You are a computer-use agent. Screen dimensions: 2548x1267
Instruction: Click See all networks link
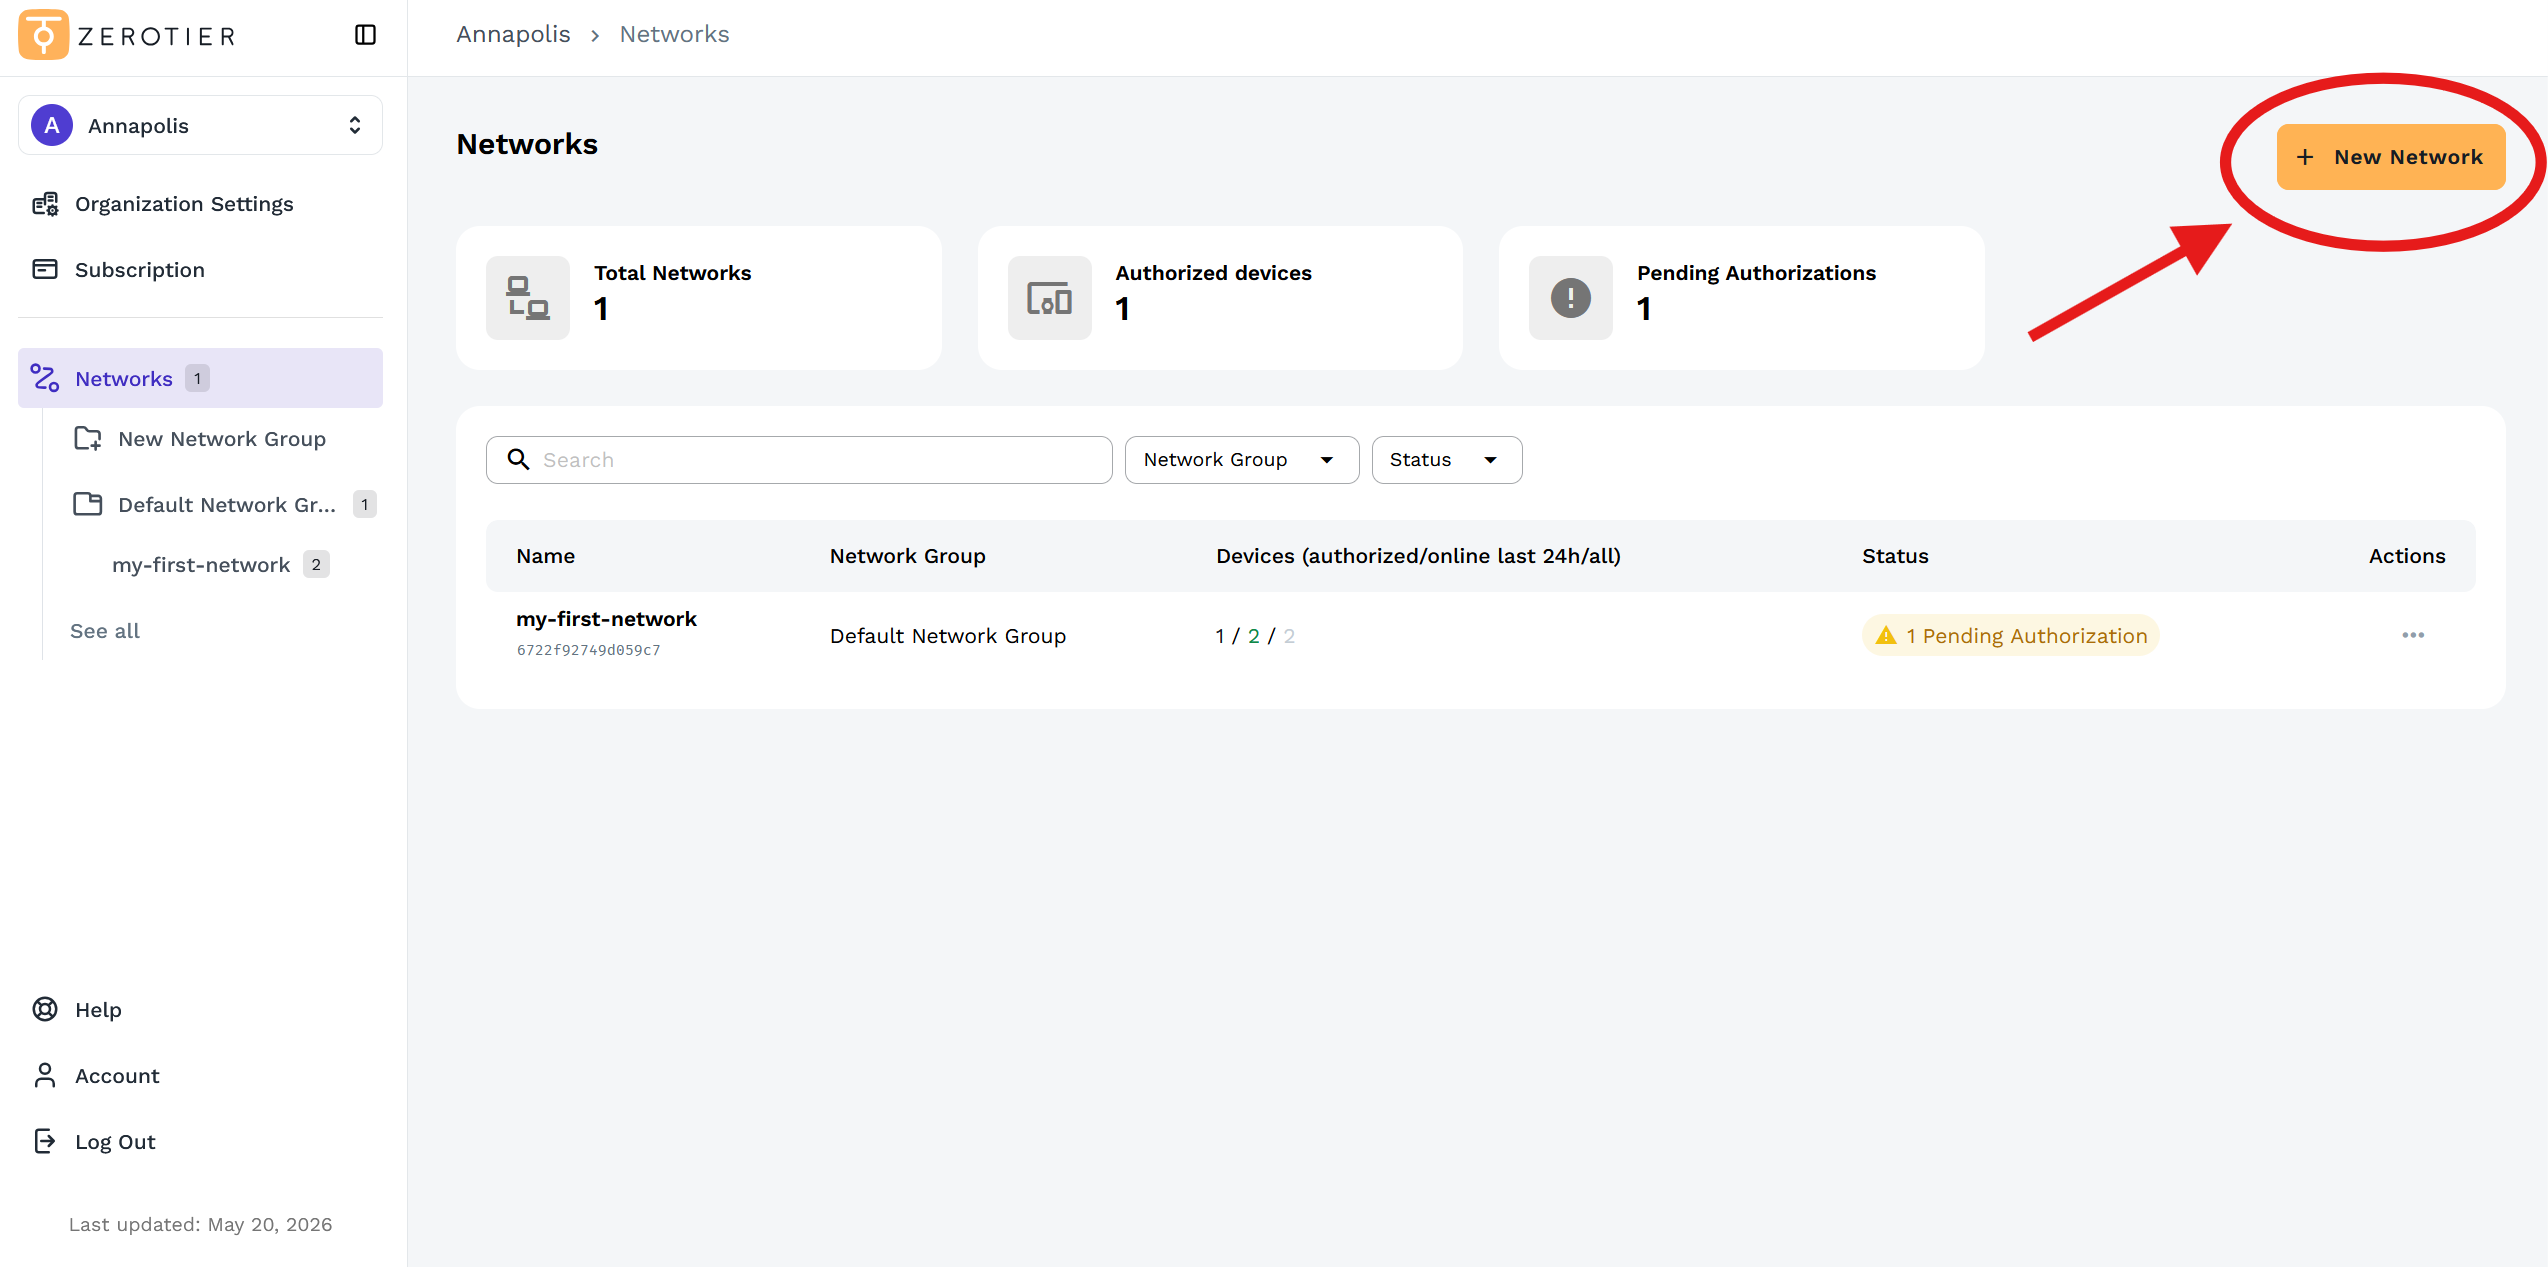[x=105, y=631]
